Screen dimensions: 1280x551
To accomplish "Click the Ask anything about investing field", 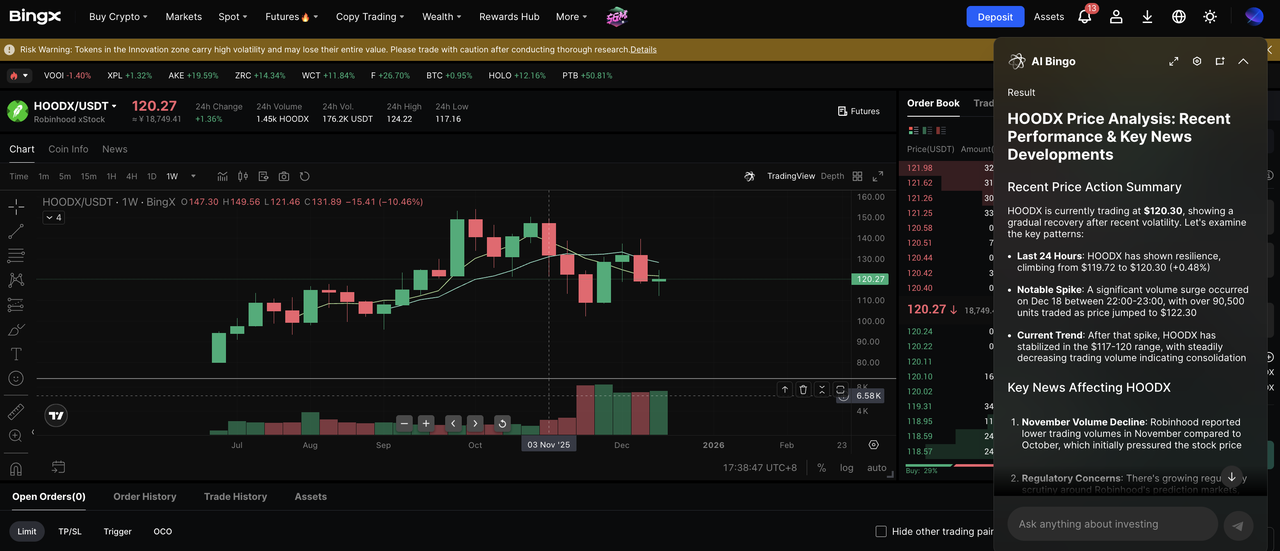I will pos(1110,524).
